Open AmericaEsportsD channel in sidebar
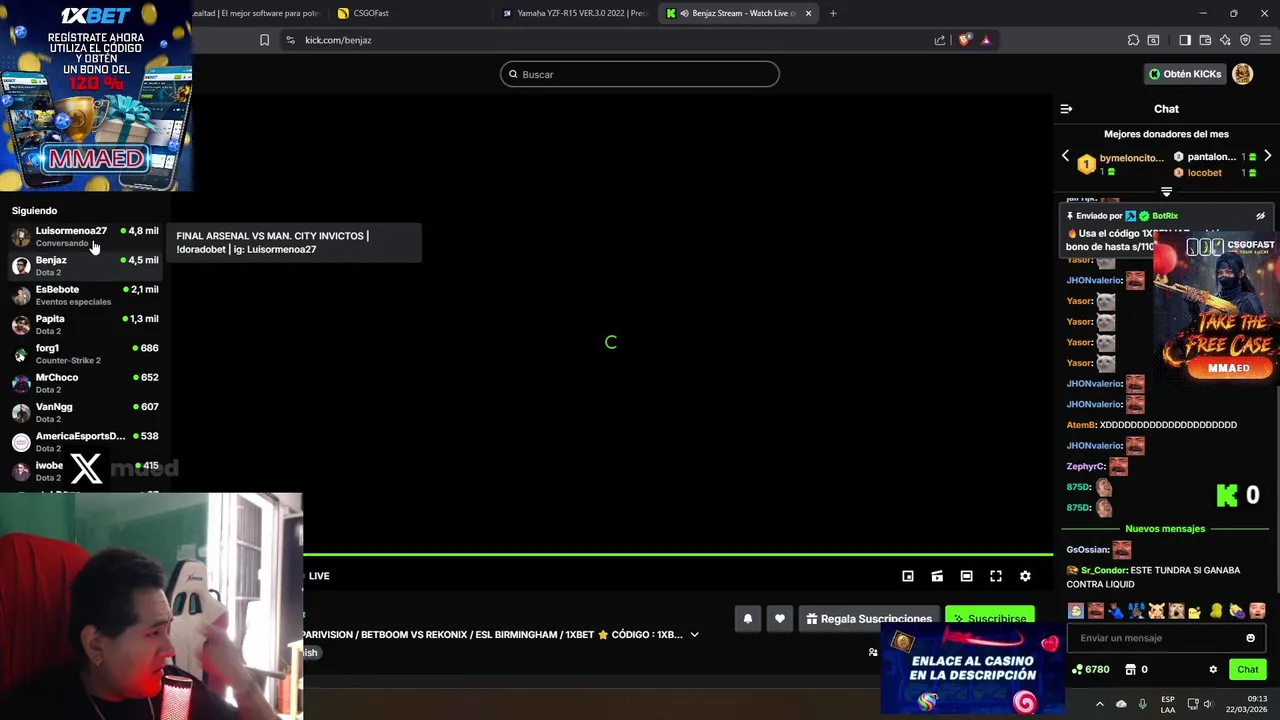The width and height of the screenshot is (1280, 720). 84,442
